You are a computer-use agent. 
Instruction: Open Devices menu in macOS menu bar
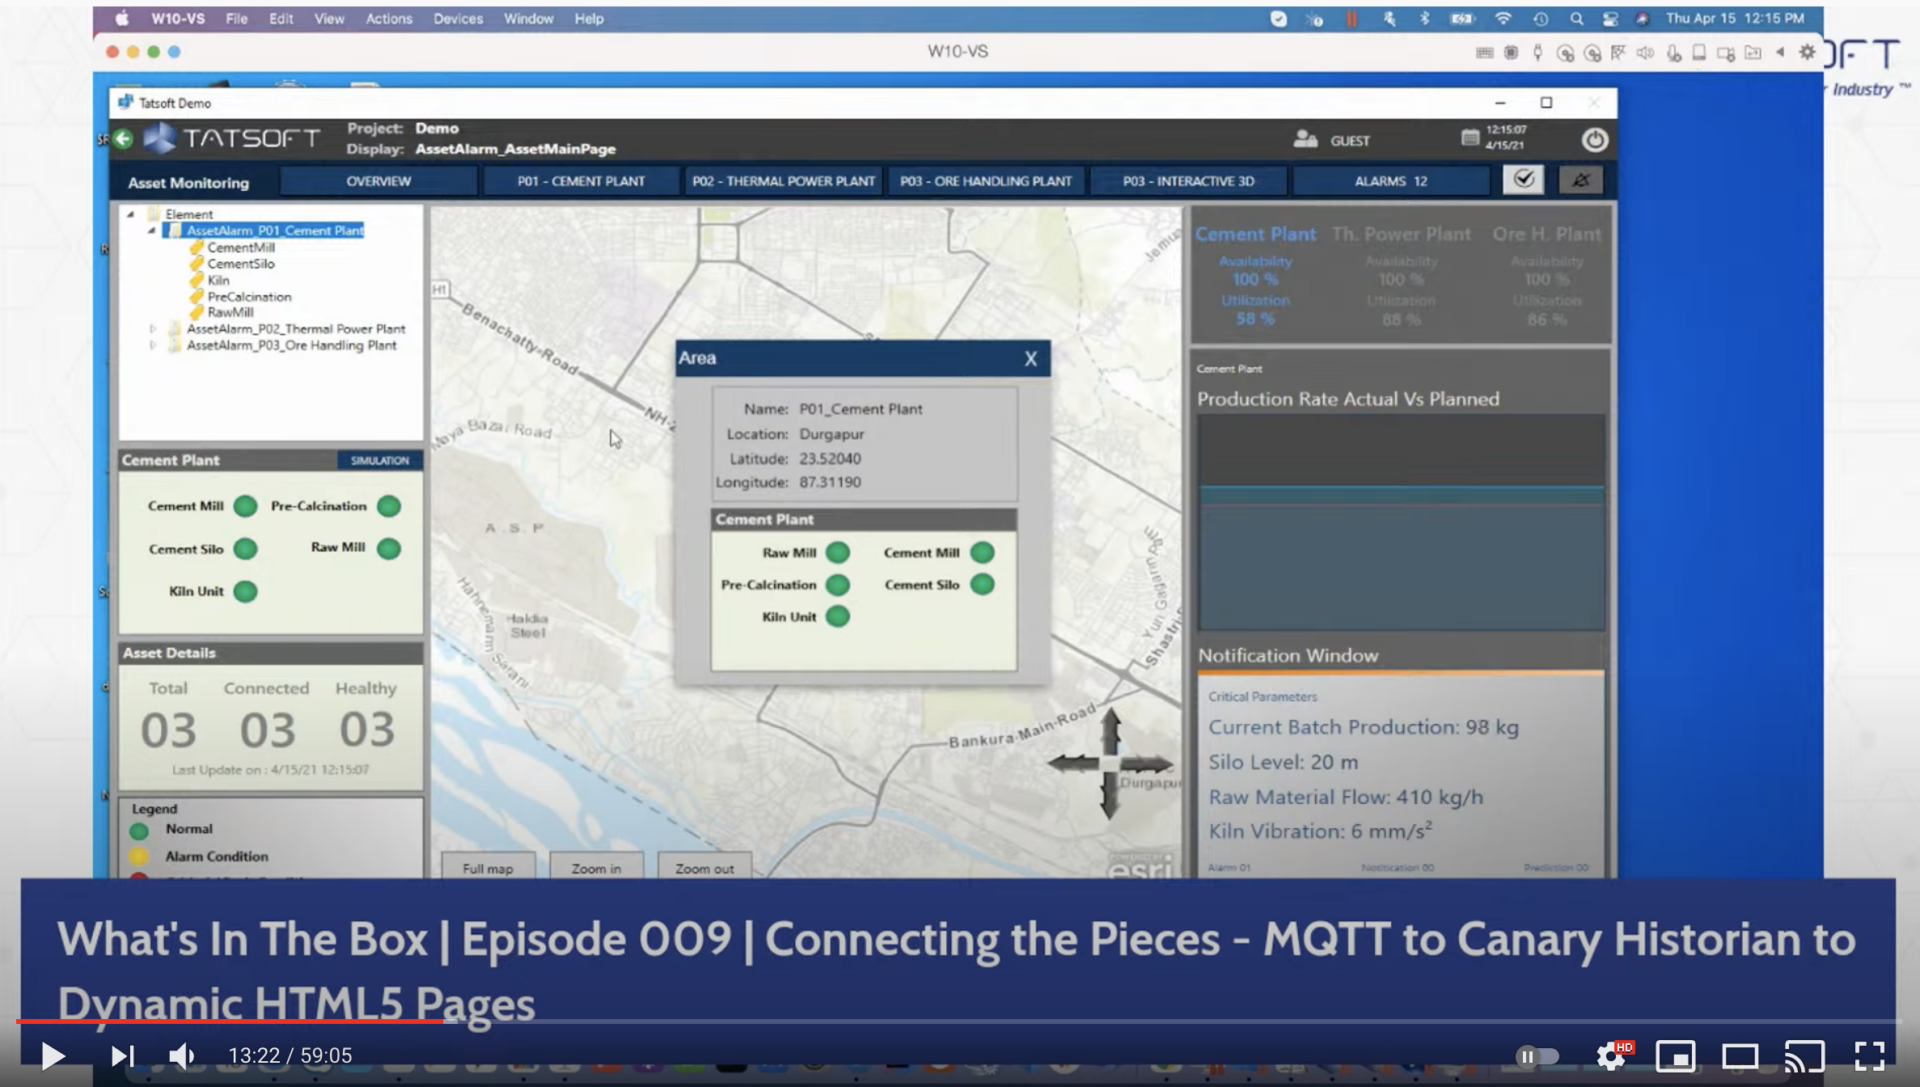tap(458, 18)
